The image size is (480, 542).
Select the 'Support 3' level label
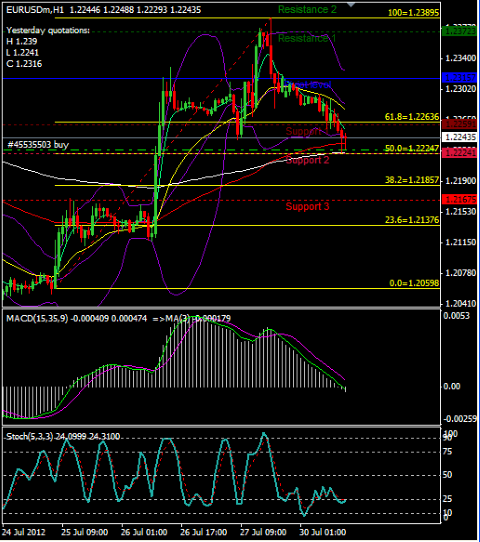pyautogui.click(x=307, y=207)
